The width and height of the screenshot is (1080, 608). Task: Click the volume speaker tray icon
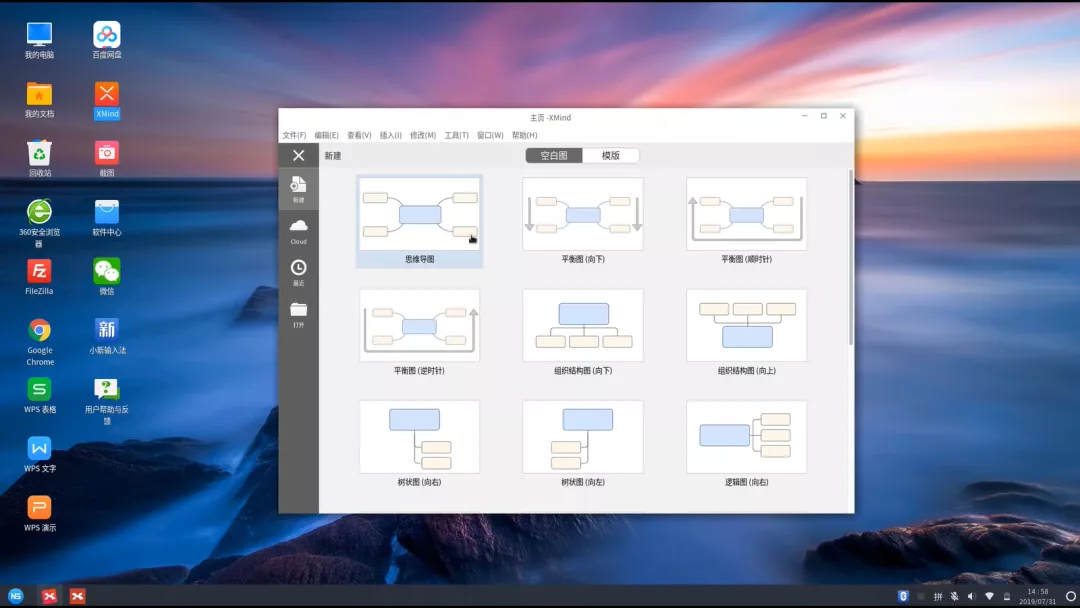tap(971, 596)
